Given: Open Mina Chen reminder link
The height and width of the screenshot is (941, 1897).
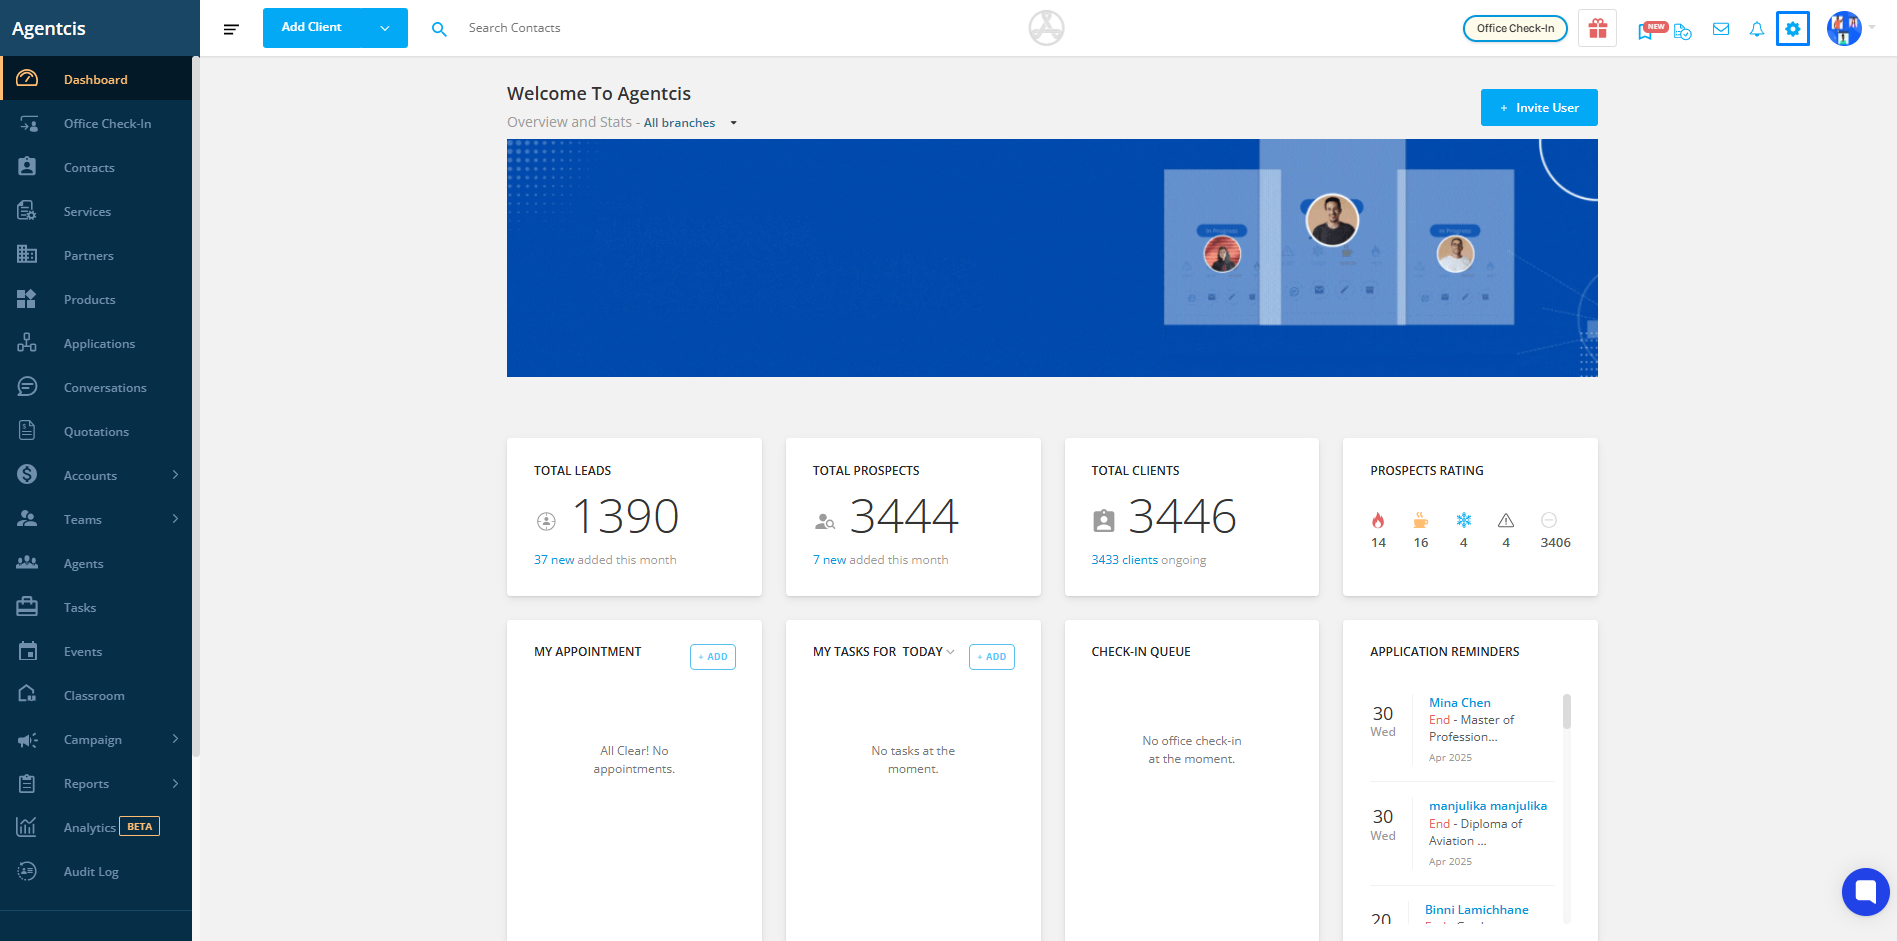Looking at the screenshot, I should (1460, 703).
